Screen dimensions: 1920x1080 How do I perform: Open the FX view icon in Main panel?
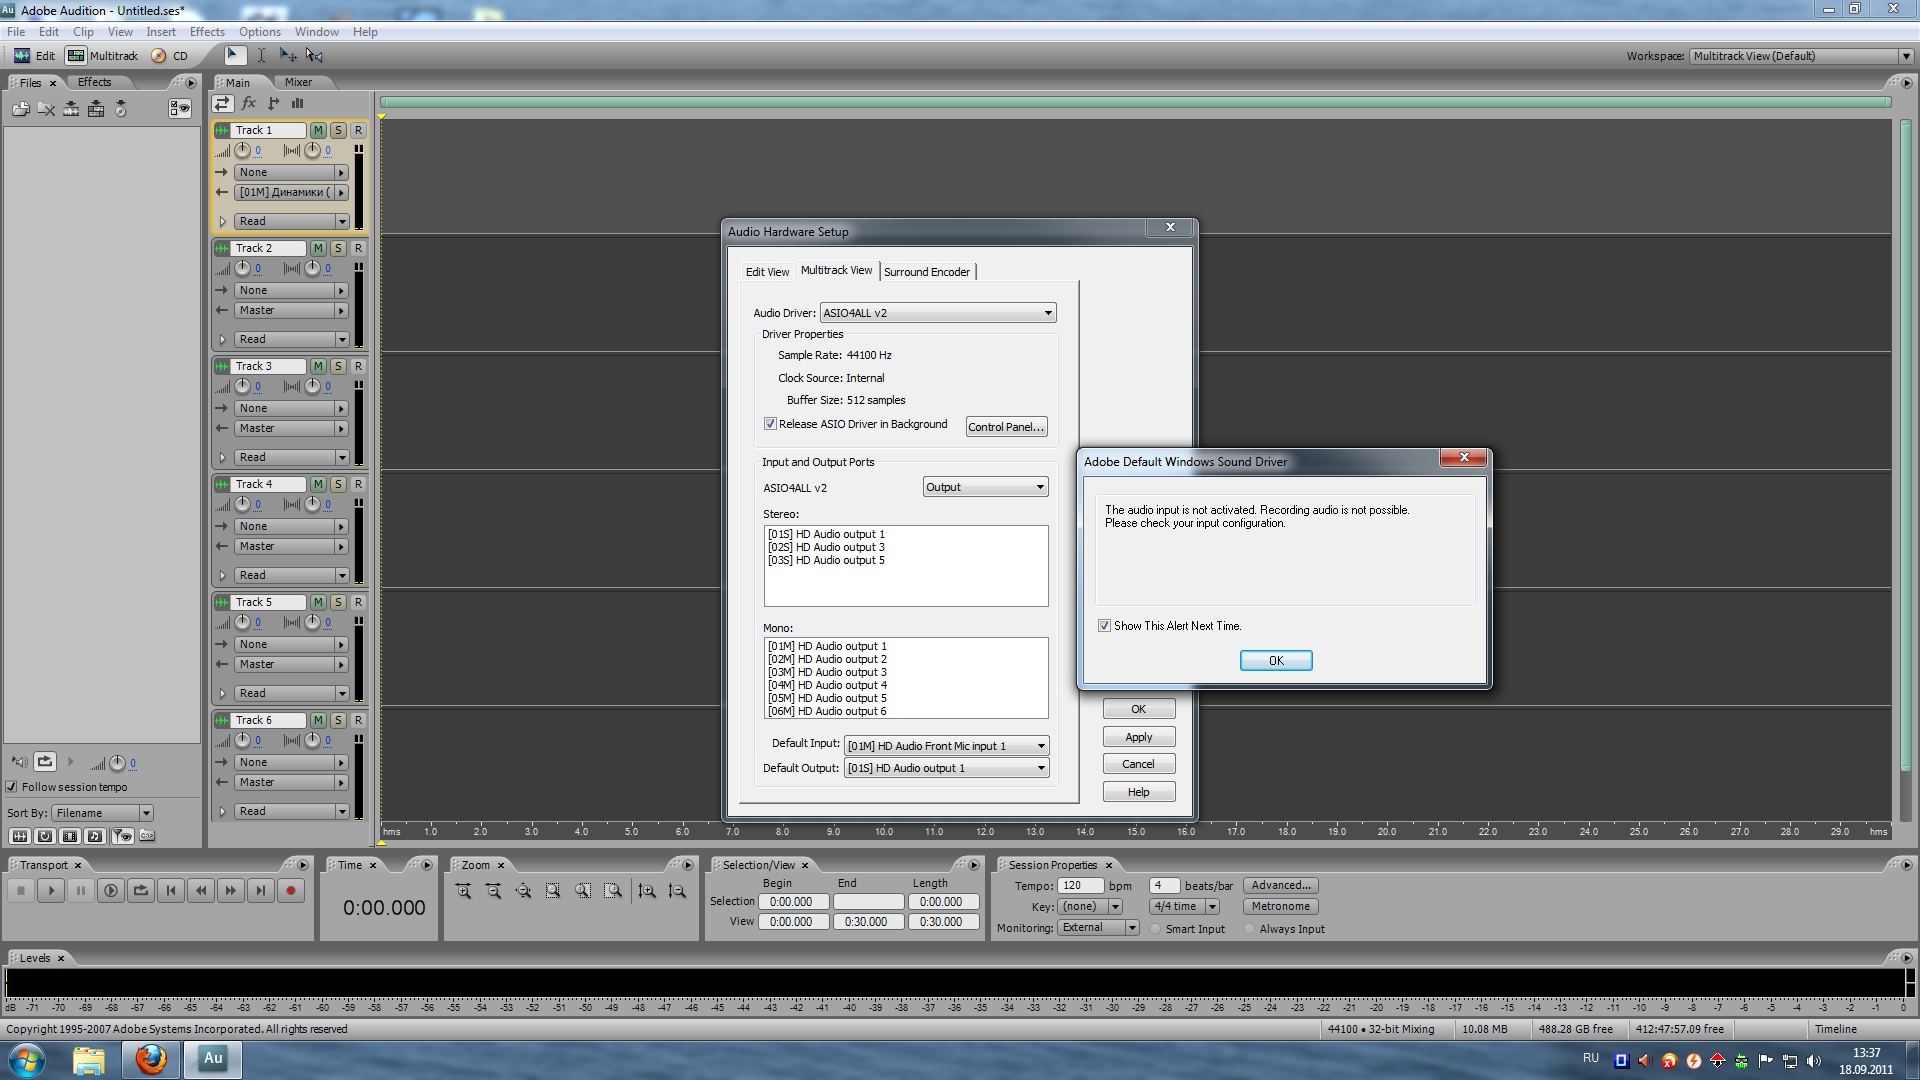click(x=248, y=103)
